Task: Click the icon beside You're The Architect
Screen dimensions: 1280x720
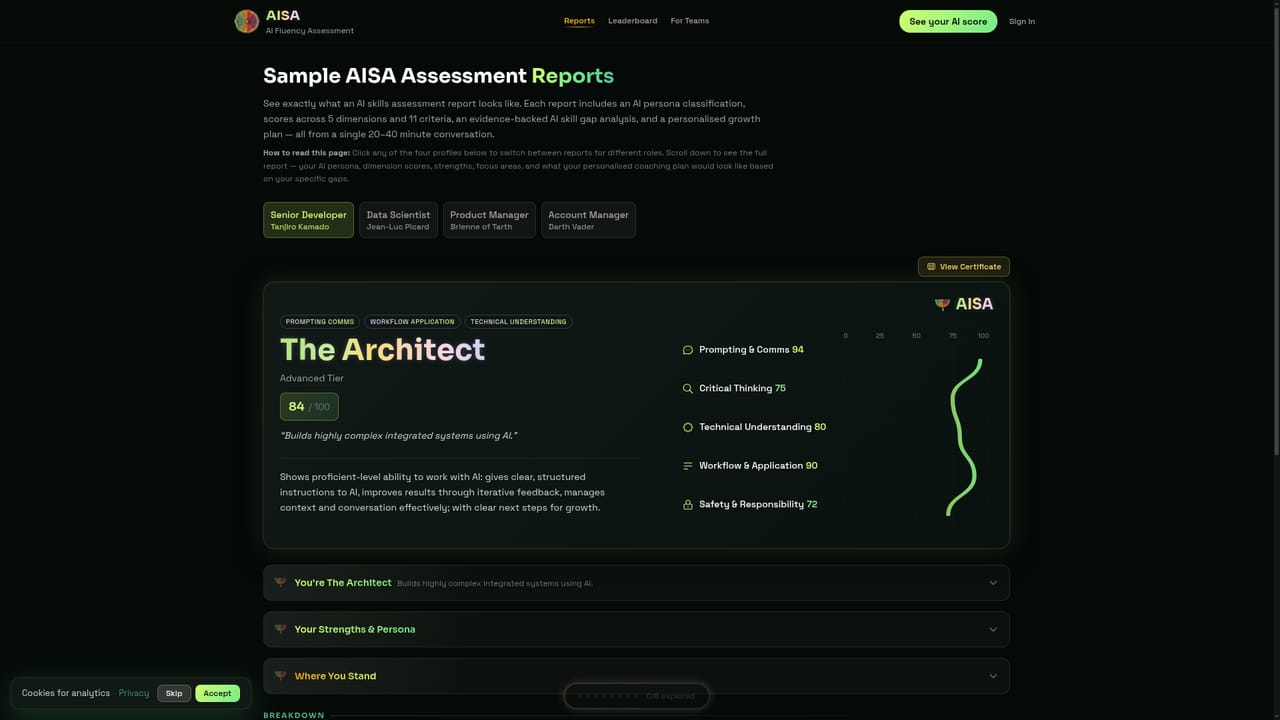Action: (281, 583)
